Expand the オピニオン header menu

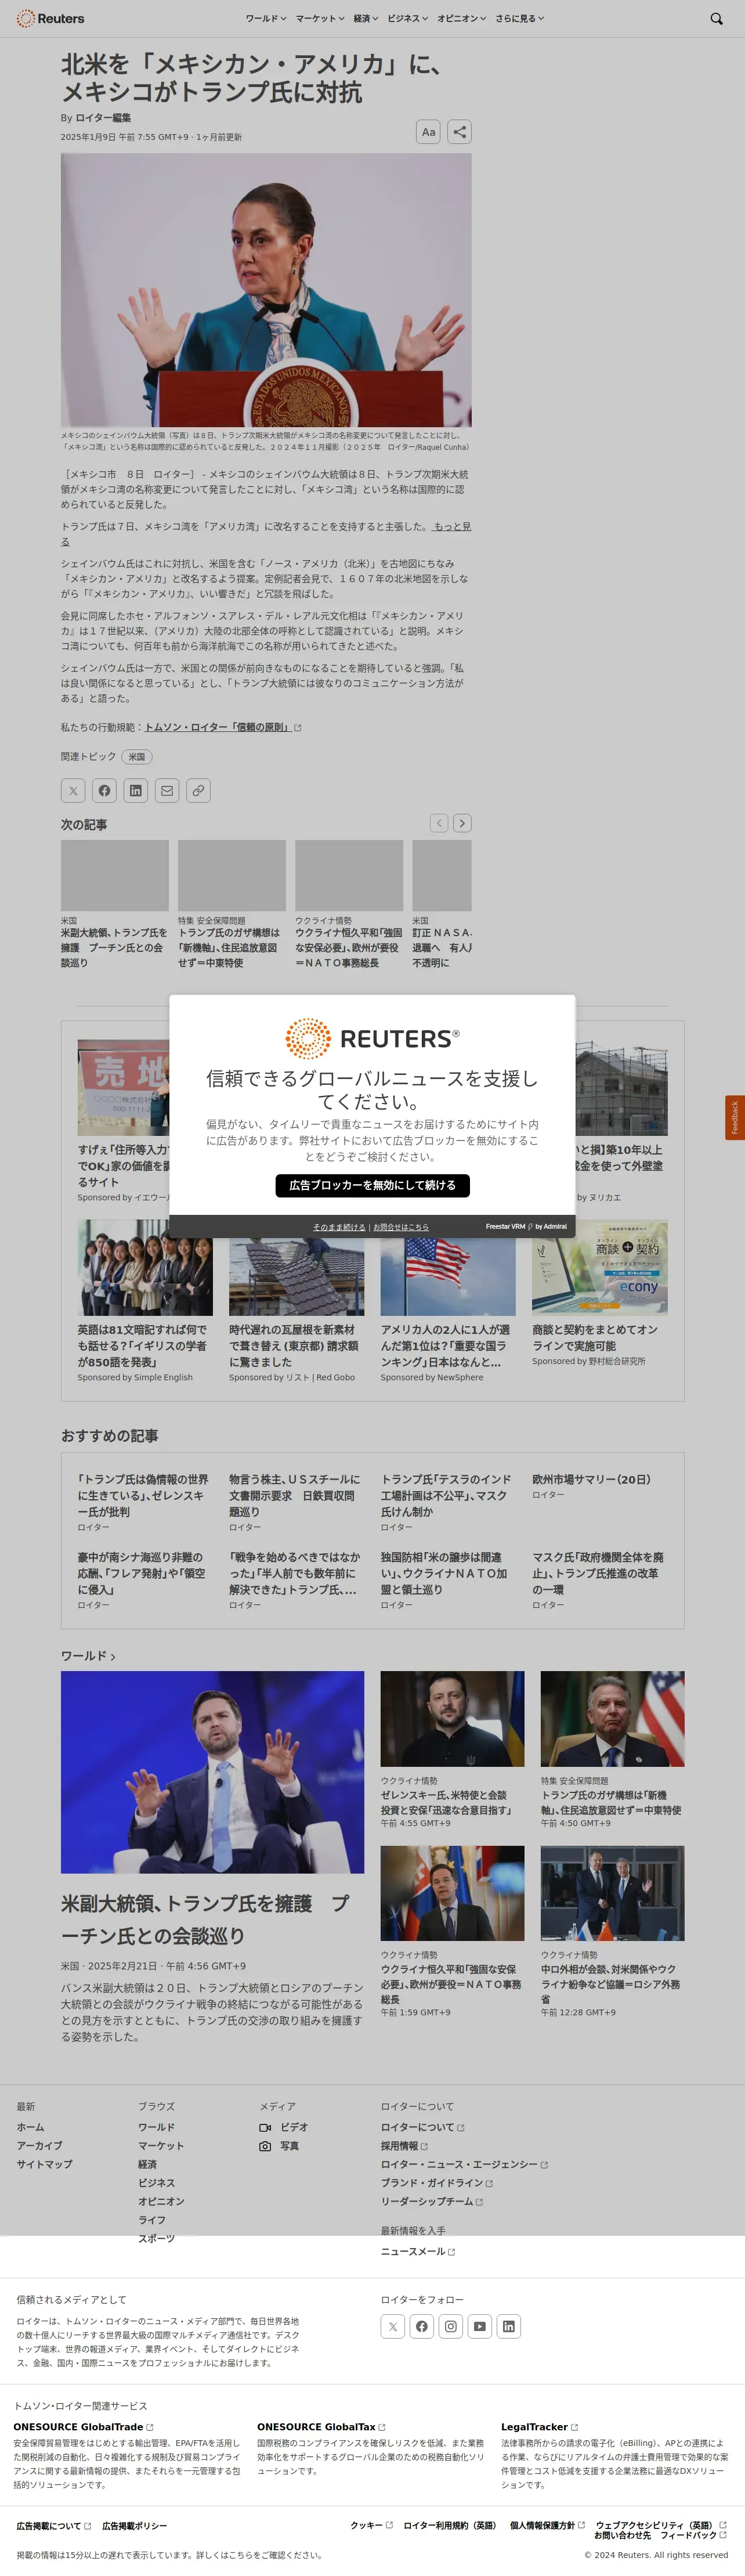click(x=462, y=18)
